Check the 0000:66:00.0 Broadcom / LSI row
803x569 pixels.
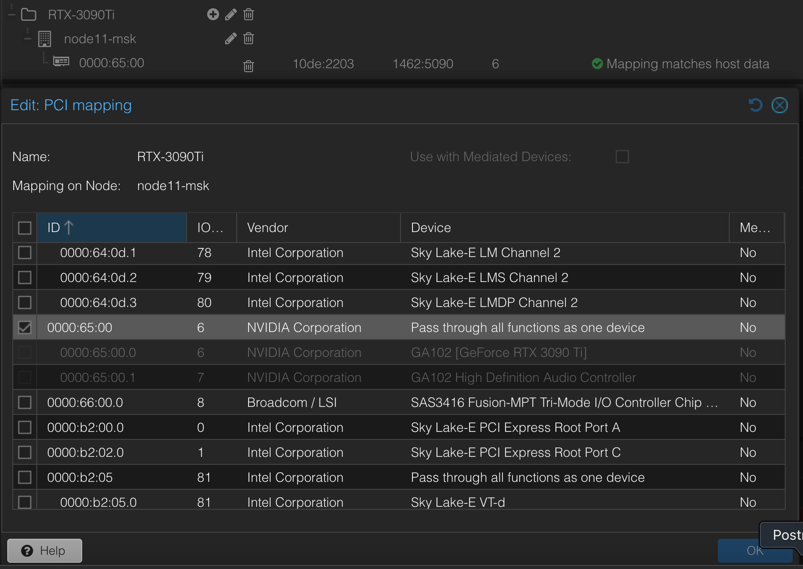click(25, 403)
